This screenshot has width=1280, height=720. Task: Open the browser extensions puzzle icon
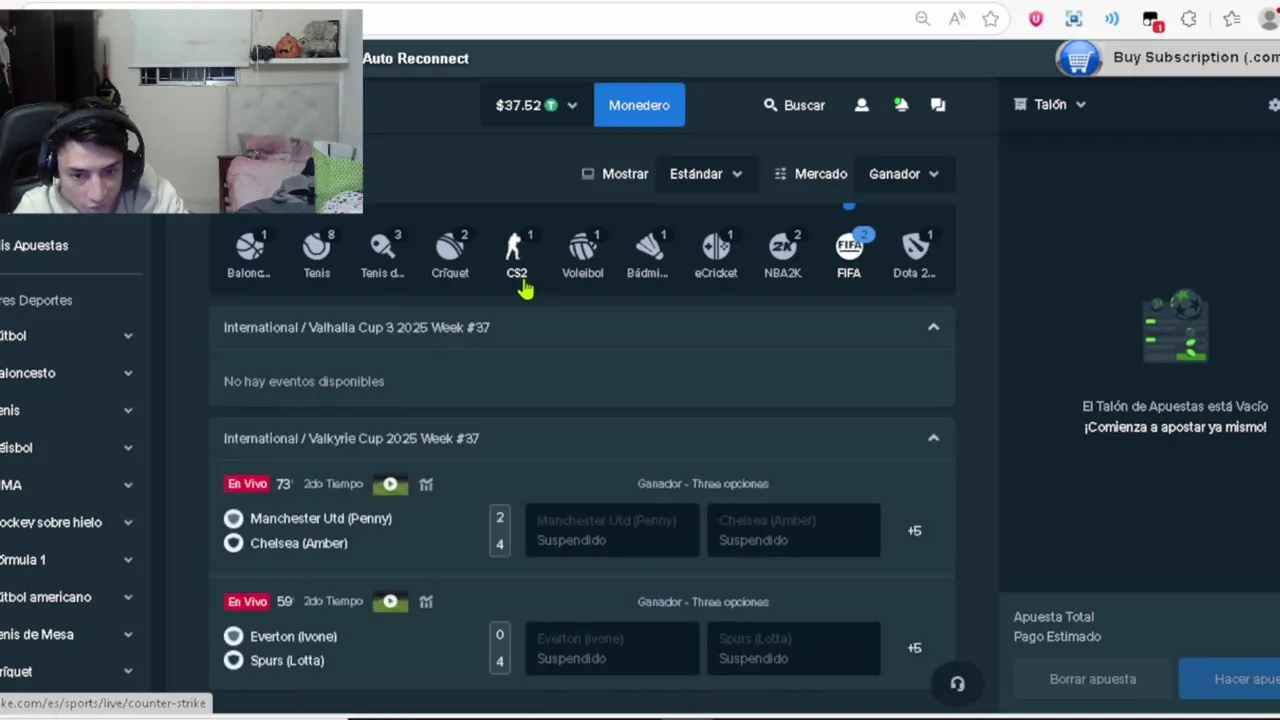point(1189,19)
